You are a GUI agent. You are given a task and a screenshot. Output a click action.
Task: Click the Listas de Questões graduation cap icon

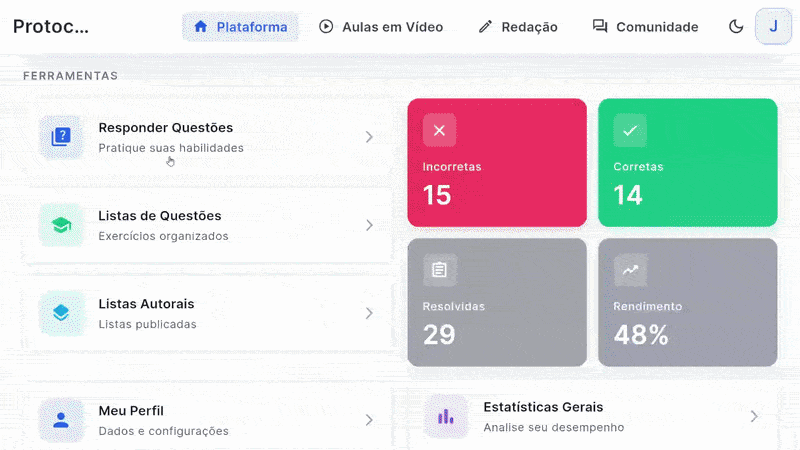(x=61, y=225)
